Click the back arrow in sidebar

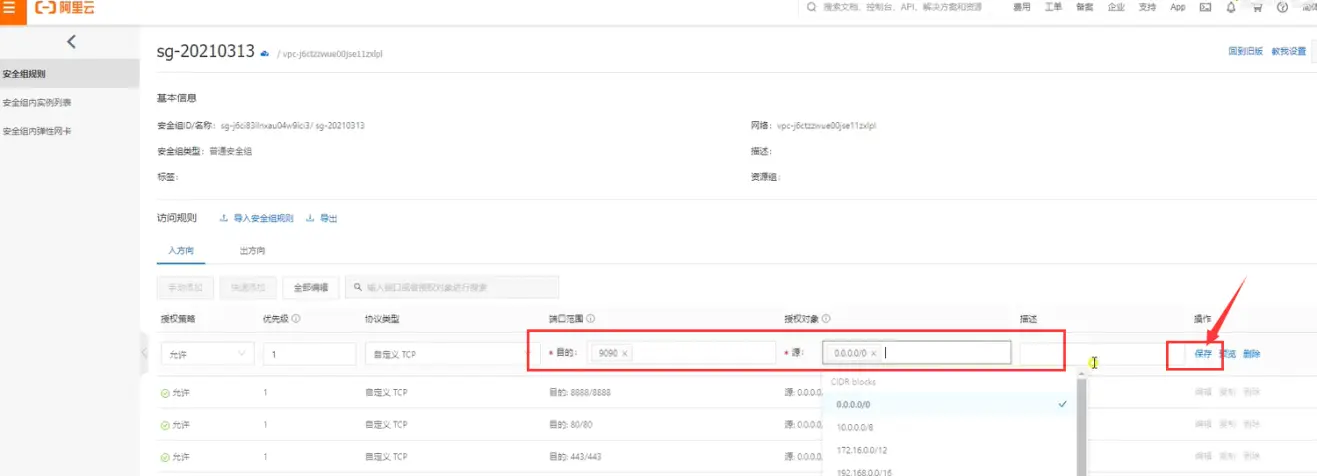point(70,41)
